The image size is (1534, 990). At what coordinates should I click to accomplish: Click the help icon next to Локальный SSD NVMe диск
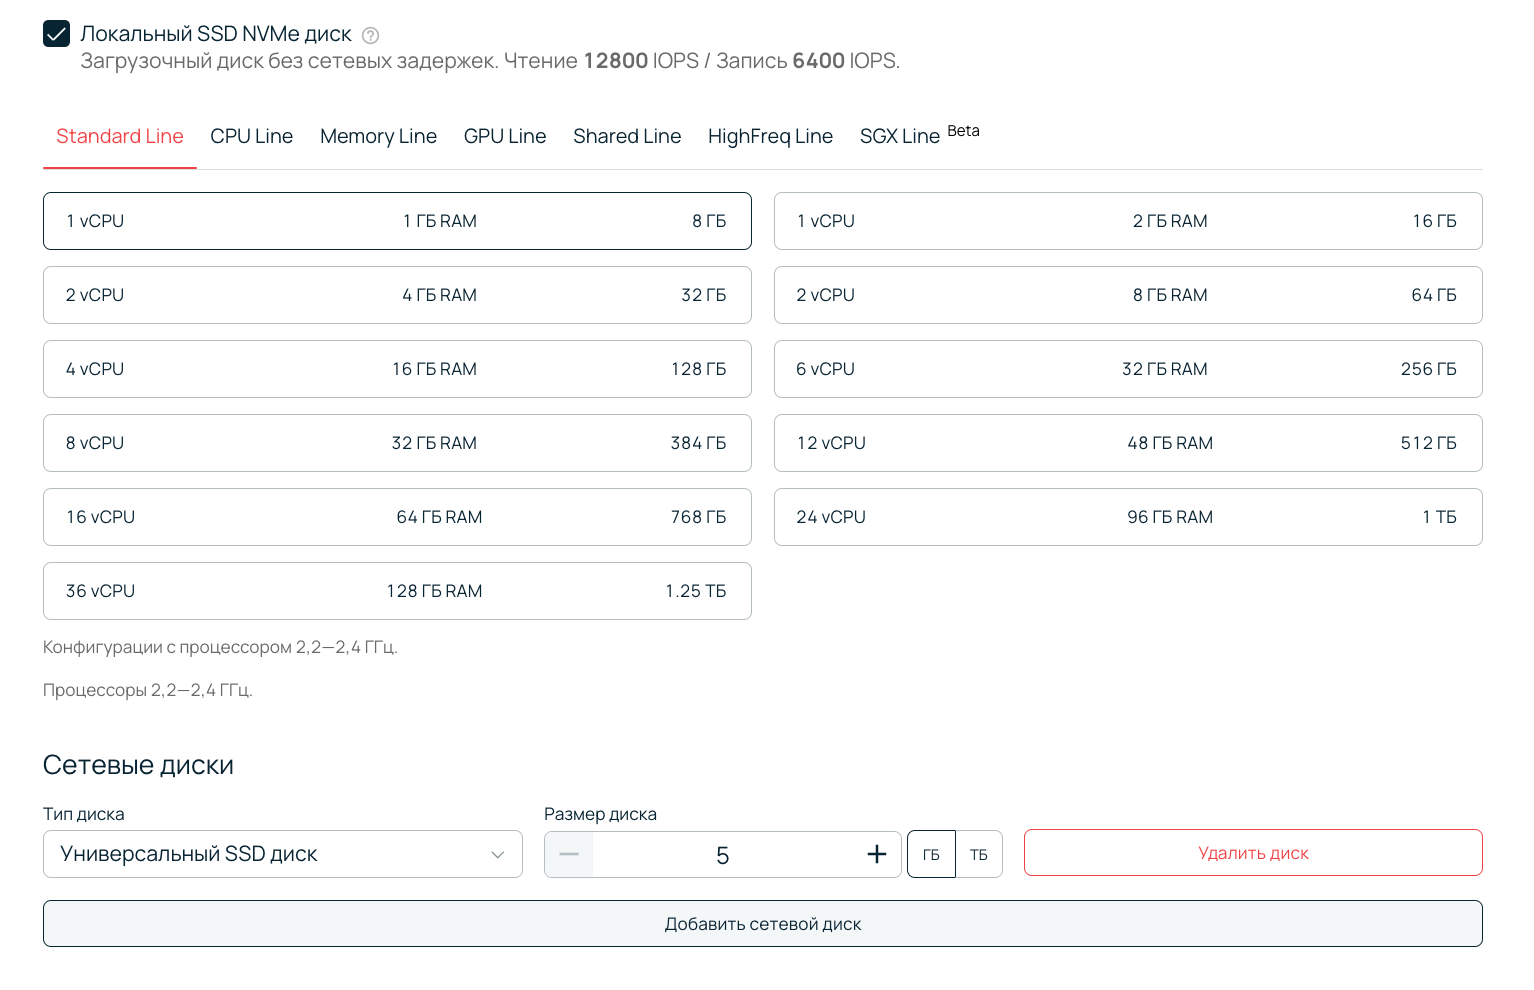[x=370, y=35]
